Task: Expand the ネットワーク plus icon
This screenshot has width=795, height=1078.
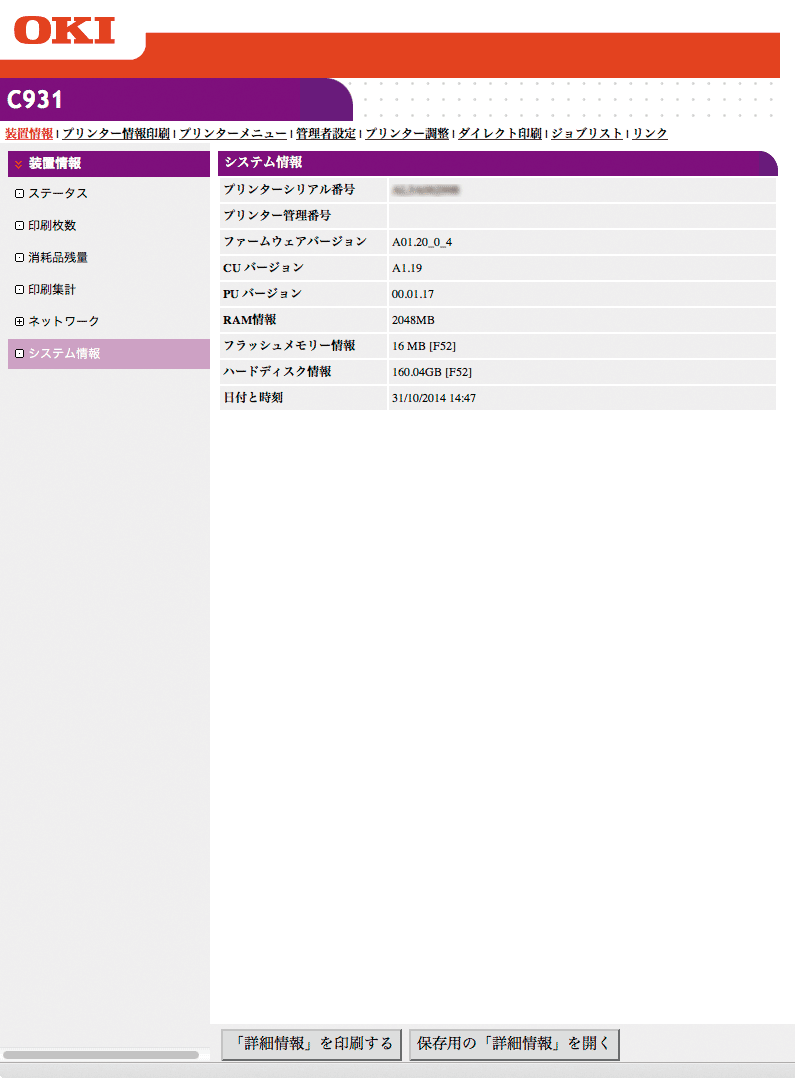Action: (19, 321)
